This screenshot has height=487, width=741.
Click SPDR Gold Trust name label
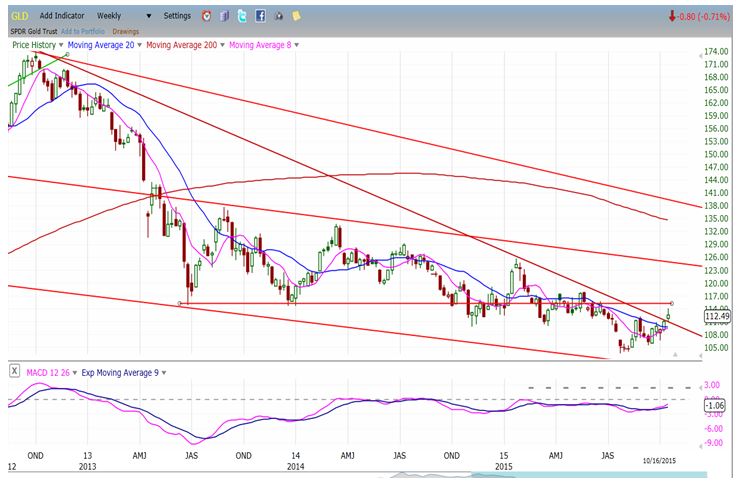click(x=34, y=32)
